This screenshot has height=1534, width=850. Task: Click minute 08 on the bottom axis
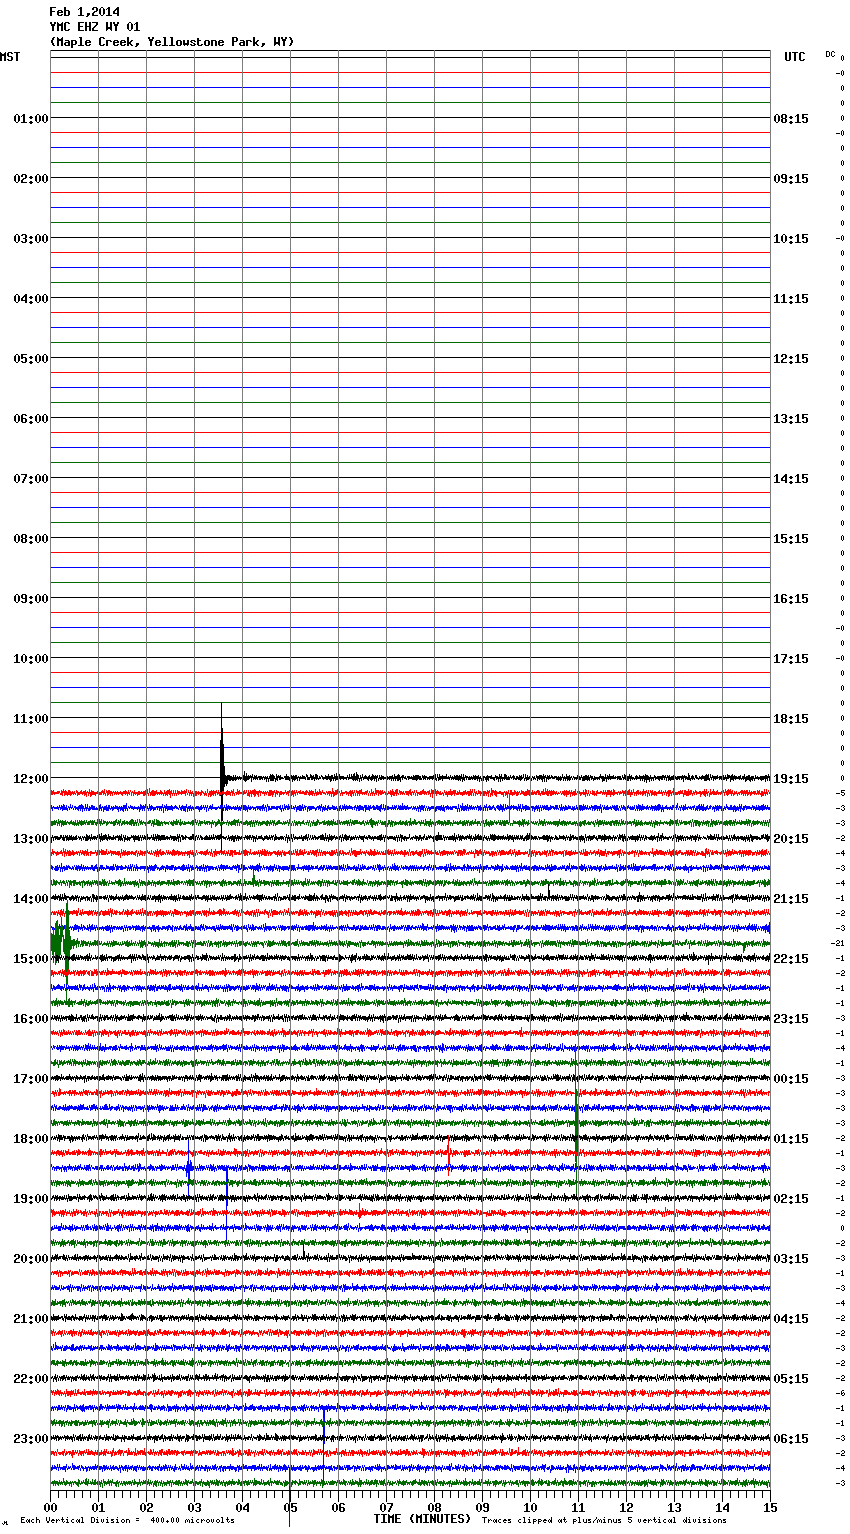tap(434, 1507)
